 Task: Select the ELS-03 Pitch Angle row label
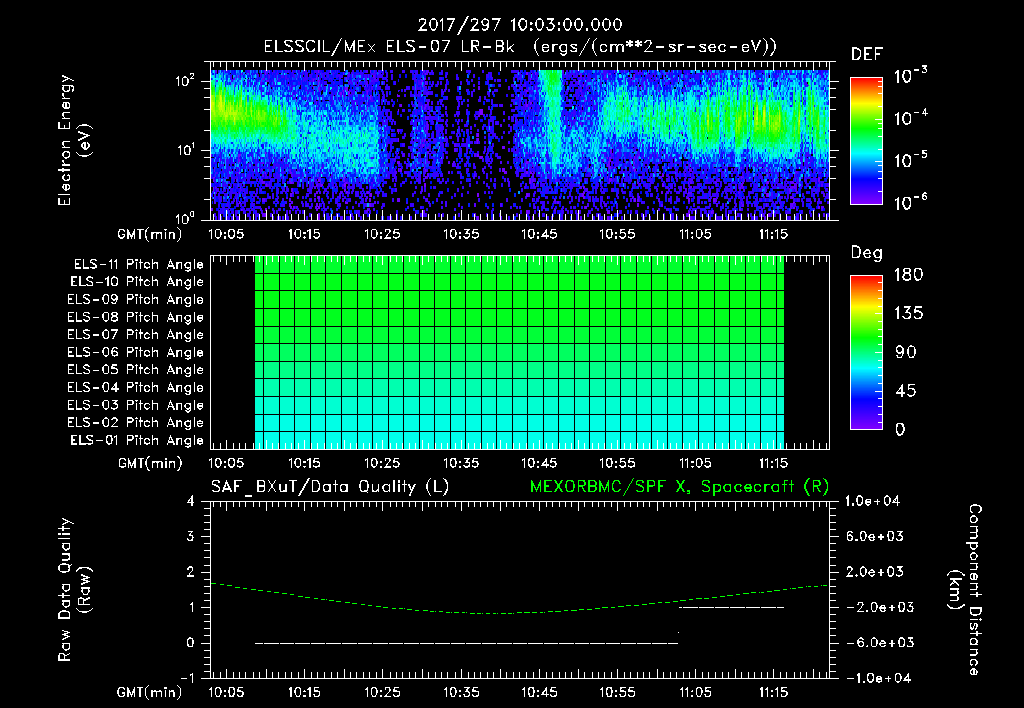click(x=136, y=405)
